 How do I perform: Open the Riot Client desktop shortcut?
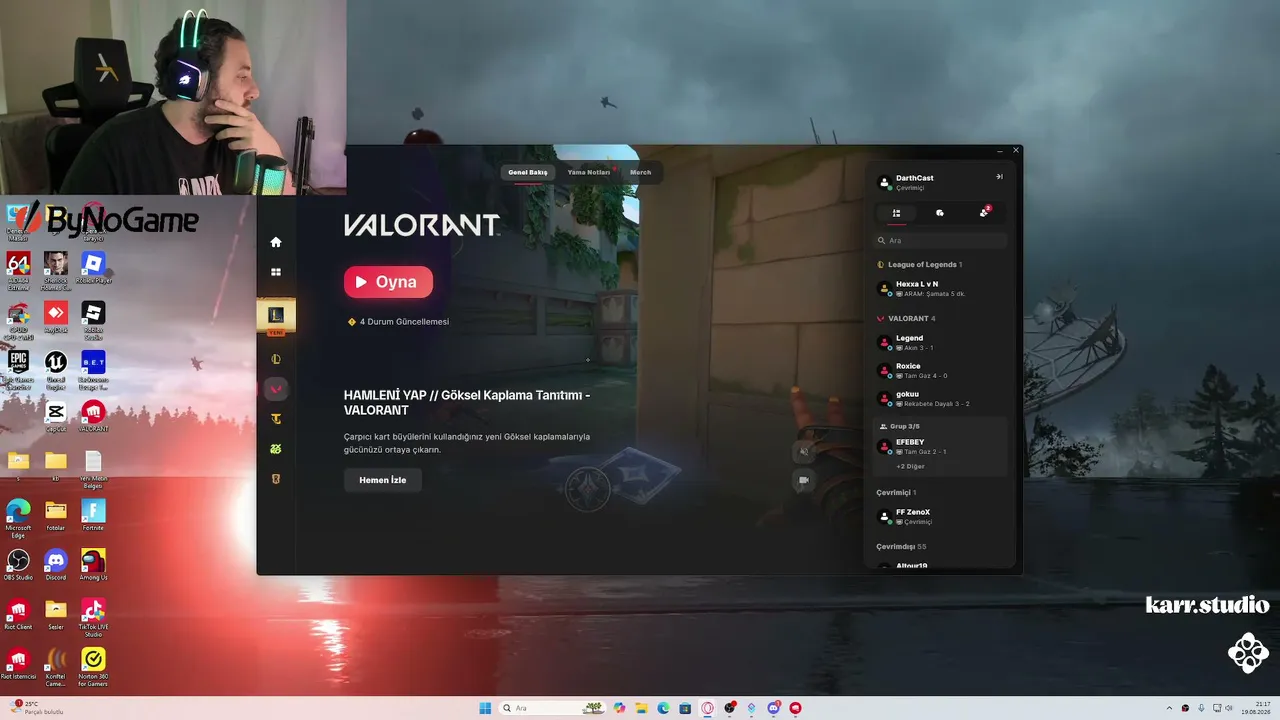pyautogui.click(x=18, y=614)
